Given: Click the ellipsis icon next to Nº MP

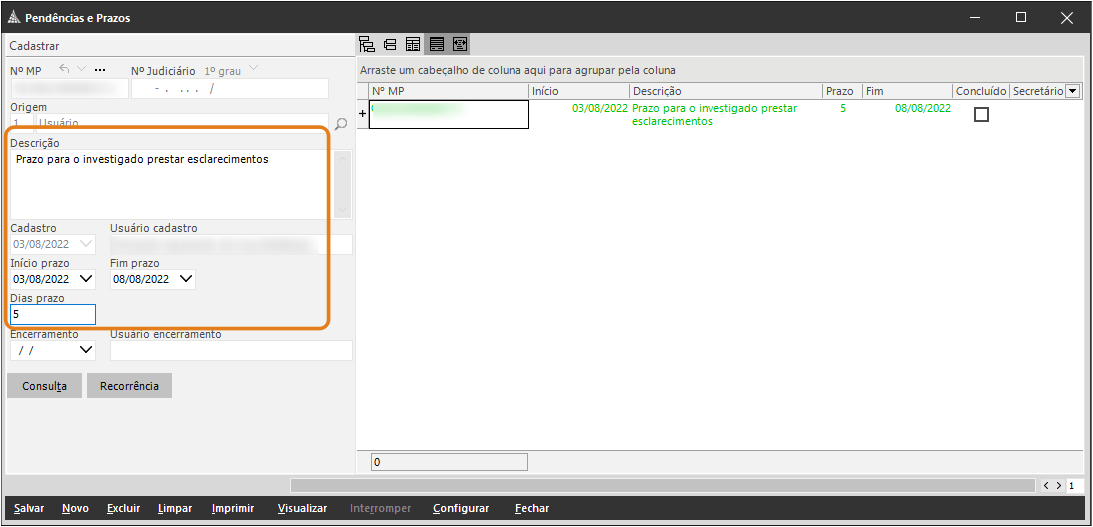Looking at the screenshot, I should point(99,70).
